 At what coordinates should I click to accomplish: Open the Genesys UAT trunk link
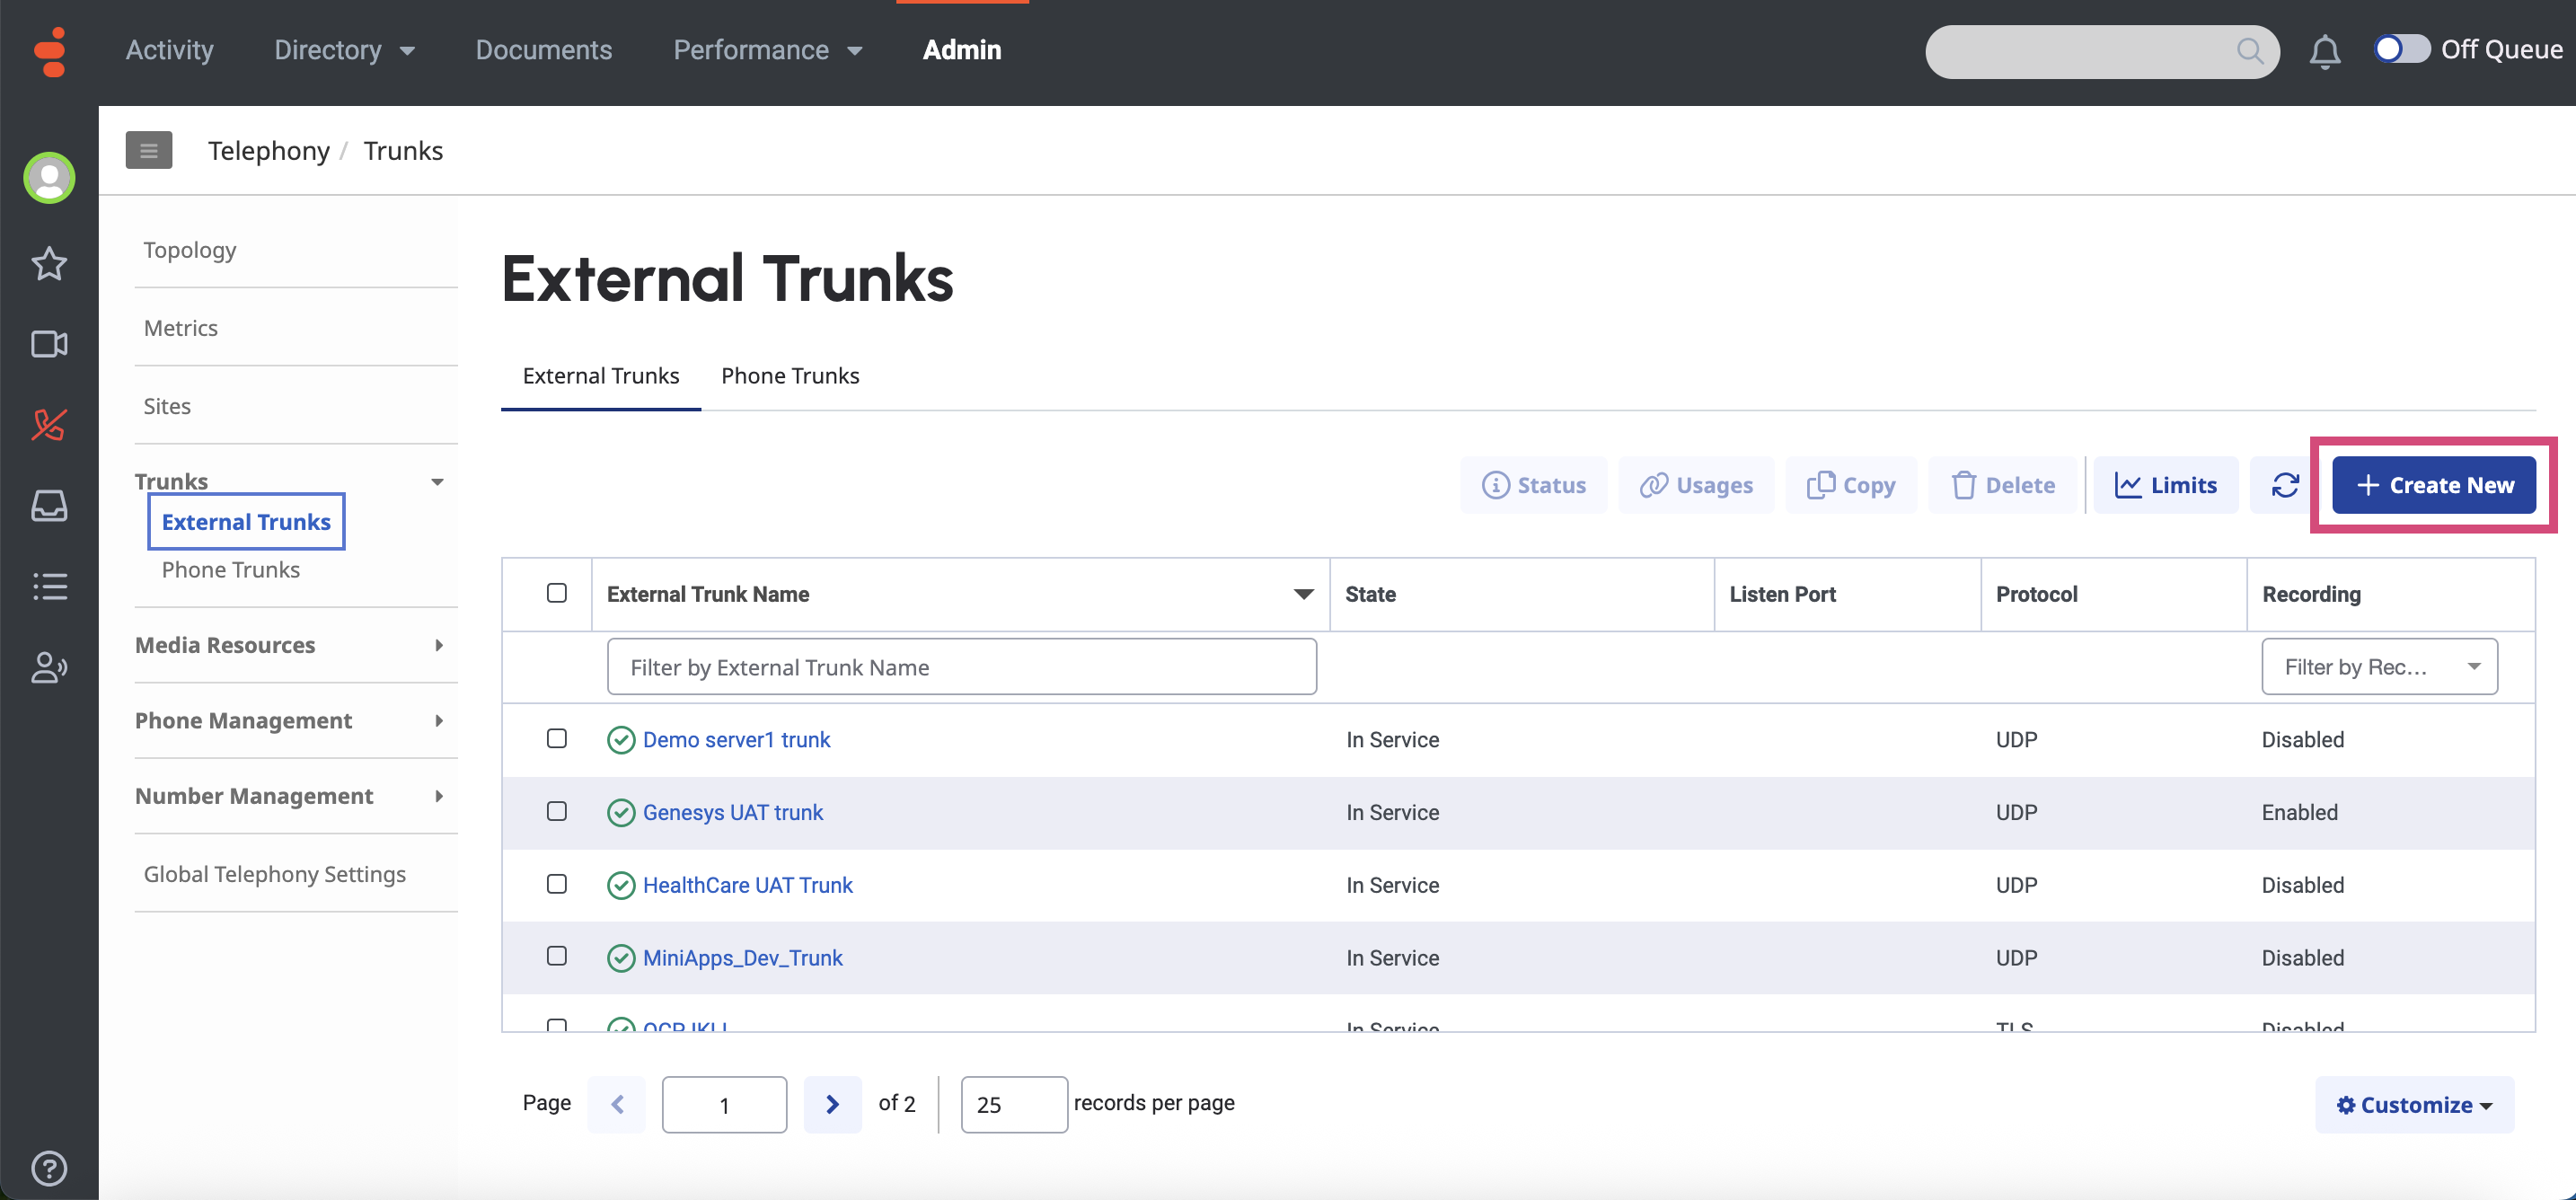tap(732, 812)
